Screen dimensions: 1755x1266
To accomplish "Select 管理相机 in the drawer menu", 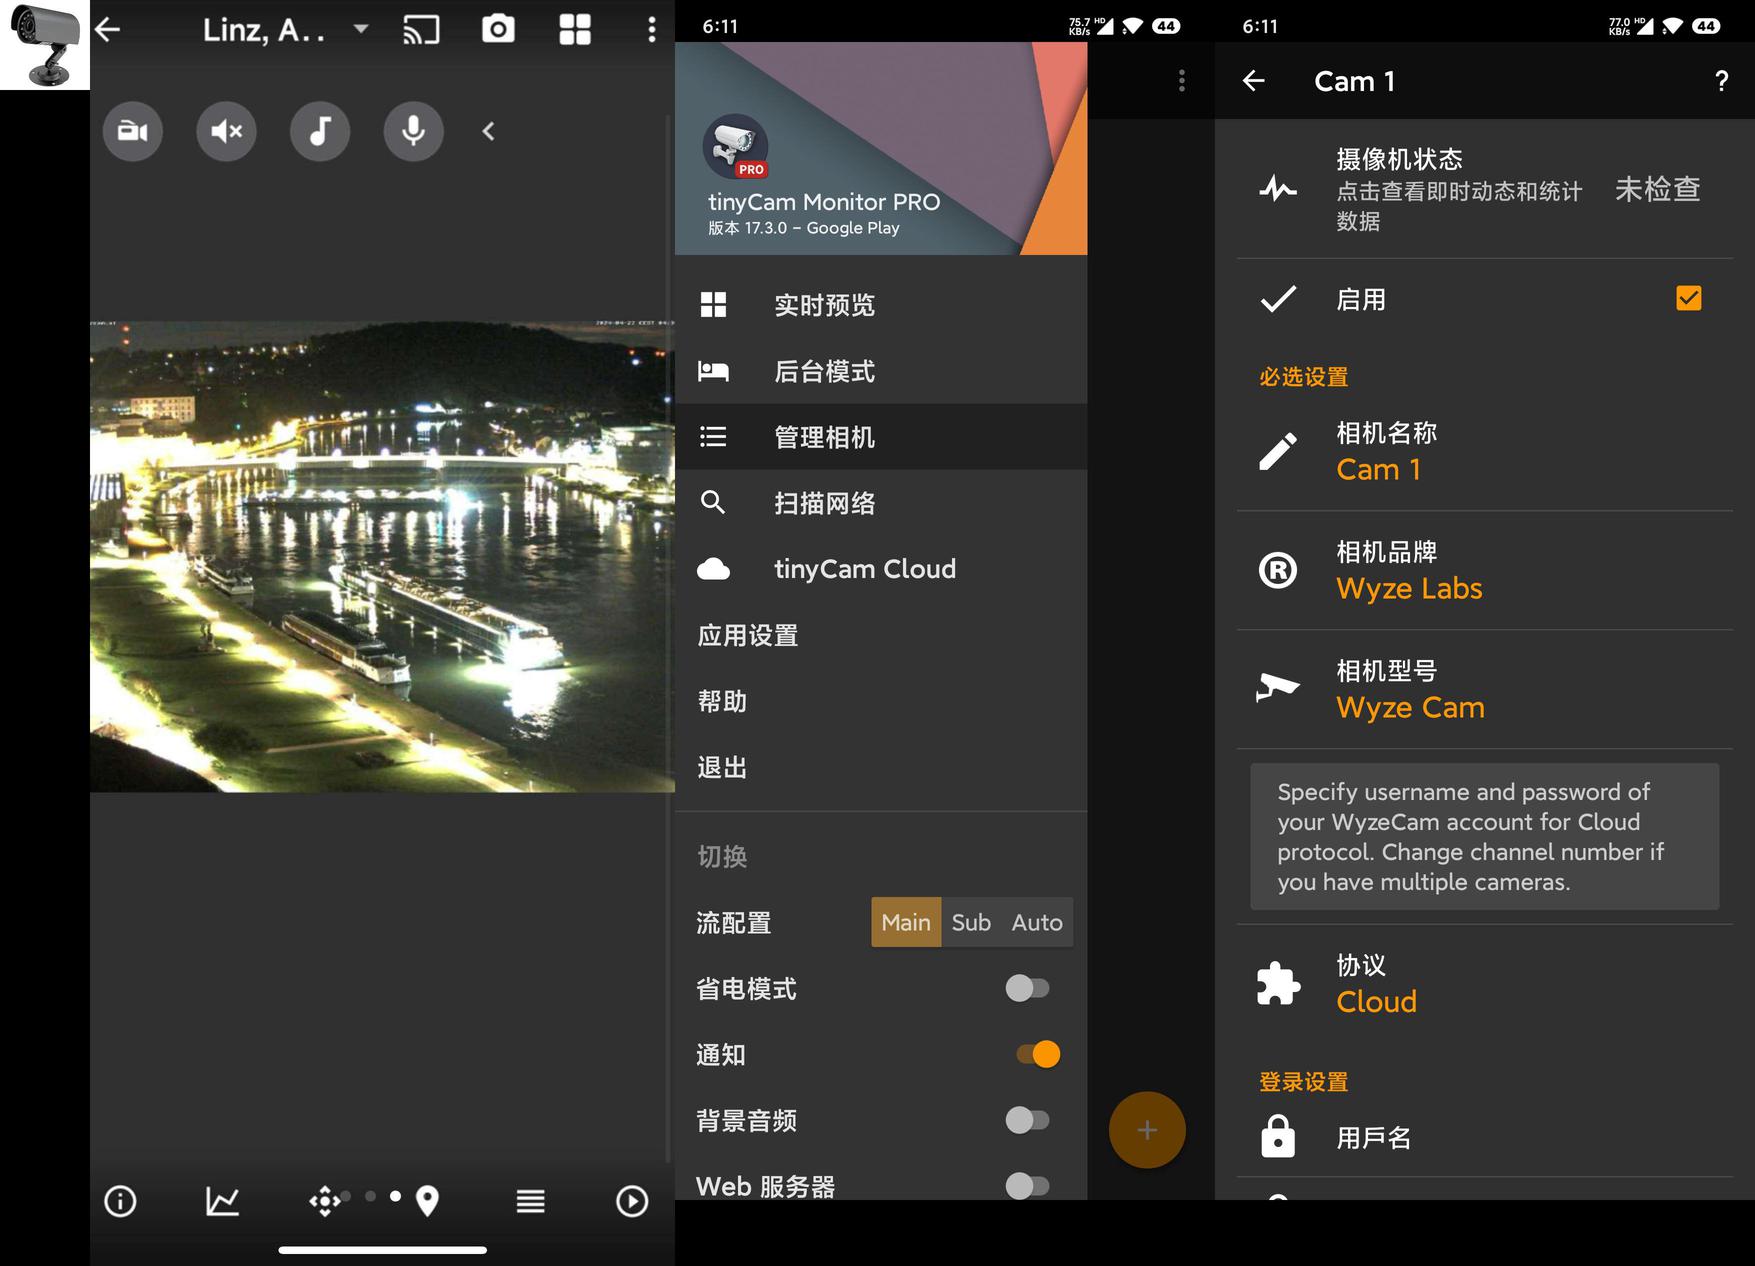I will (881, 437).
